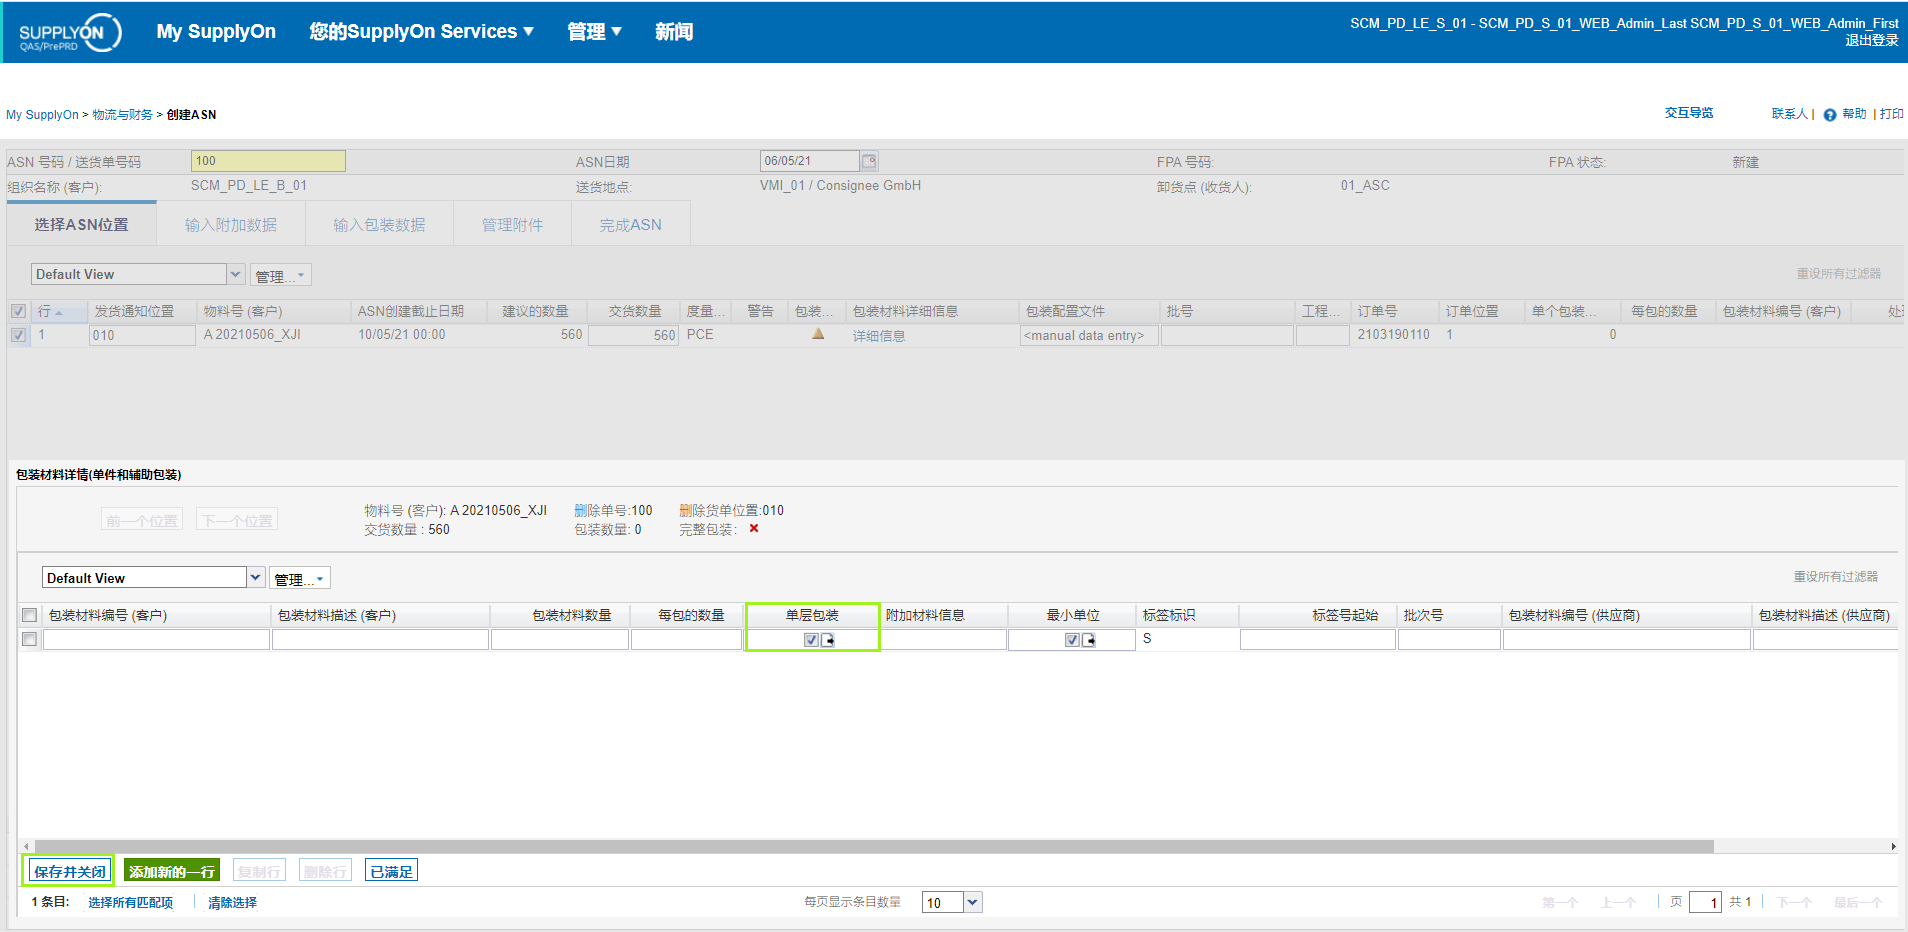This screenshot has height=932, width=1908.
Task: Click 选择所有匹配项 link
Action: point(130,902)
